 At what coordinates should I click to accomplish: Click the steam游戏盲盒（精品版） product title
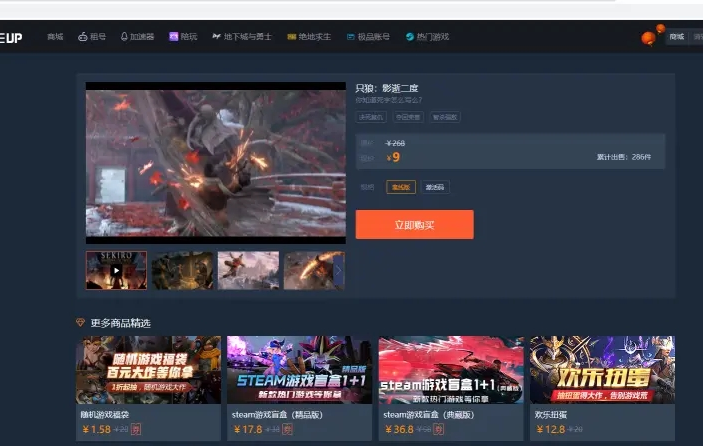[277, 415]
